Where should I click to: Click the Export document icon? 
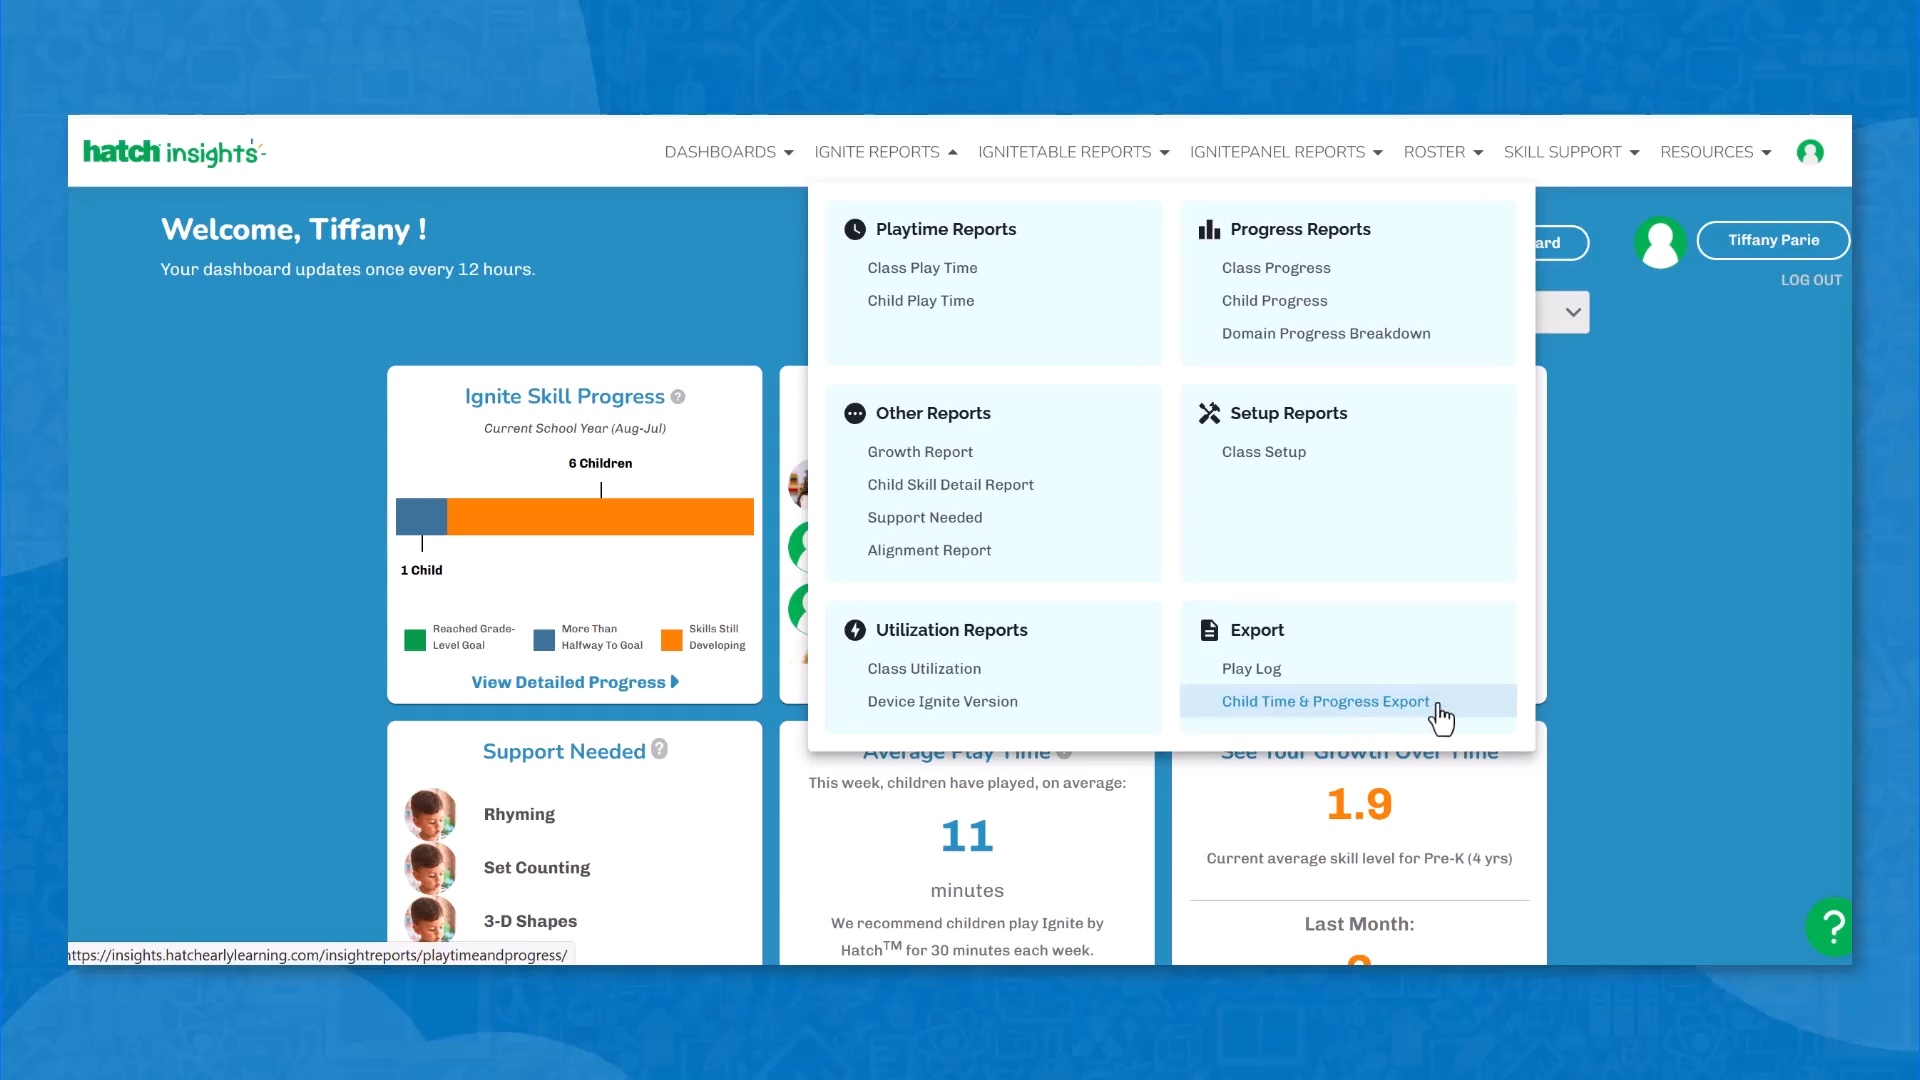pos(1209,630)
